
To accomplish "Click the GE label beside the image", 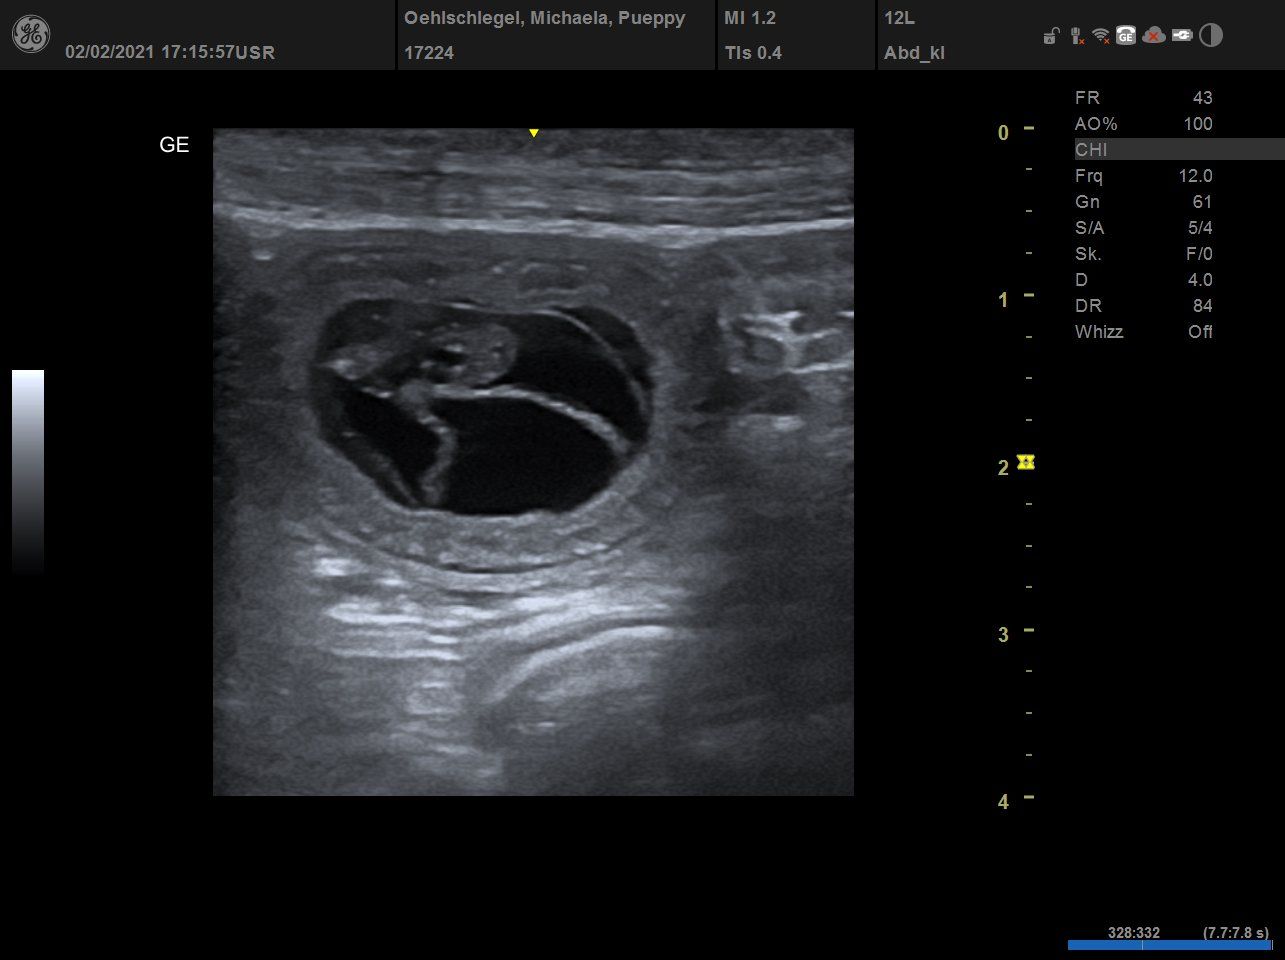I will [x=174, y=145].
